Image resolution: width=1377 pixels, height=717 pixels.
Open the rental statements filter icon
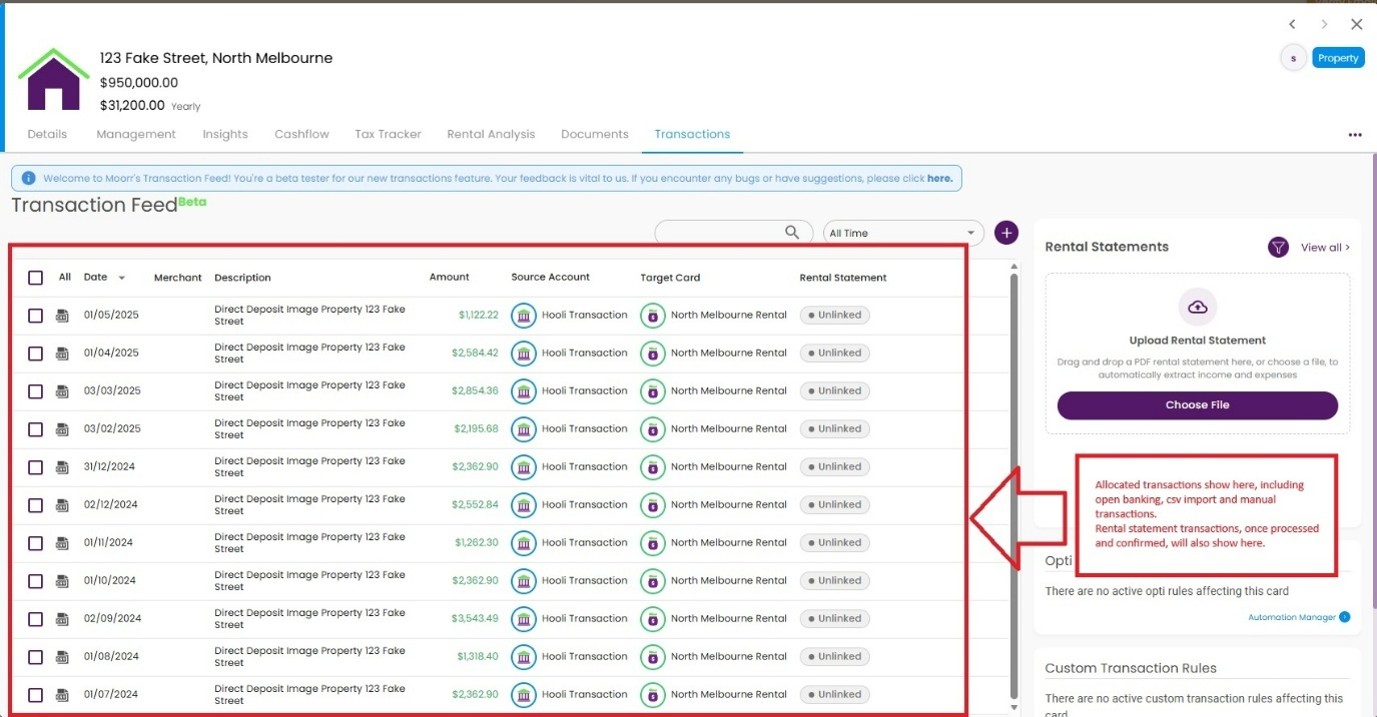point(1278,247)
